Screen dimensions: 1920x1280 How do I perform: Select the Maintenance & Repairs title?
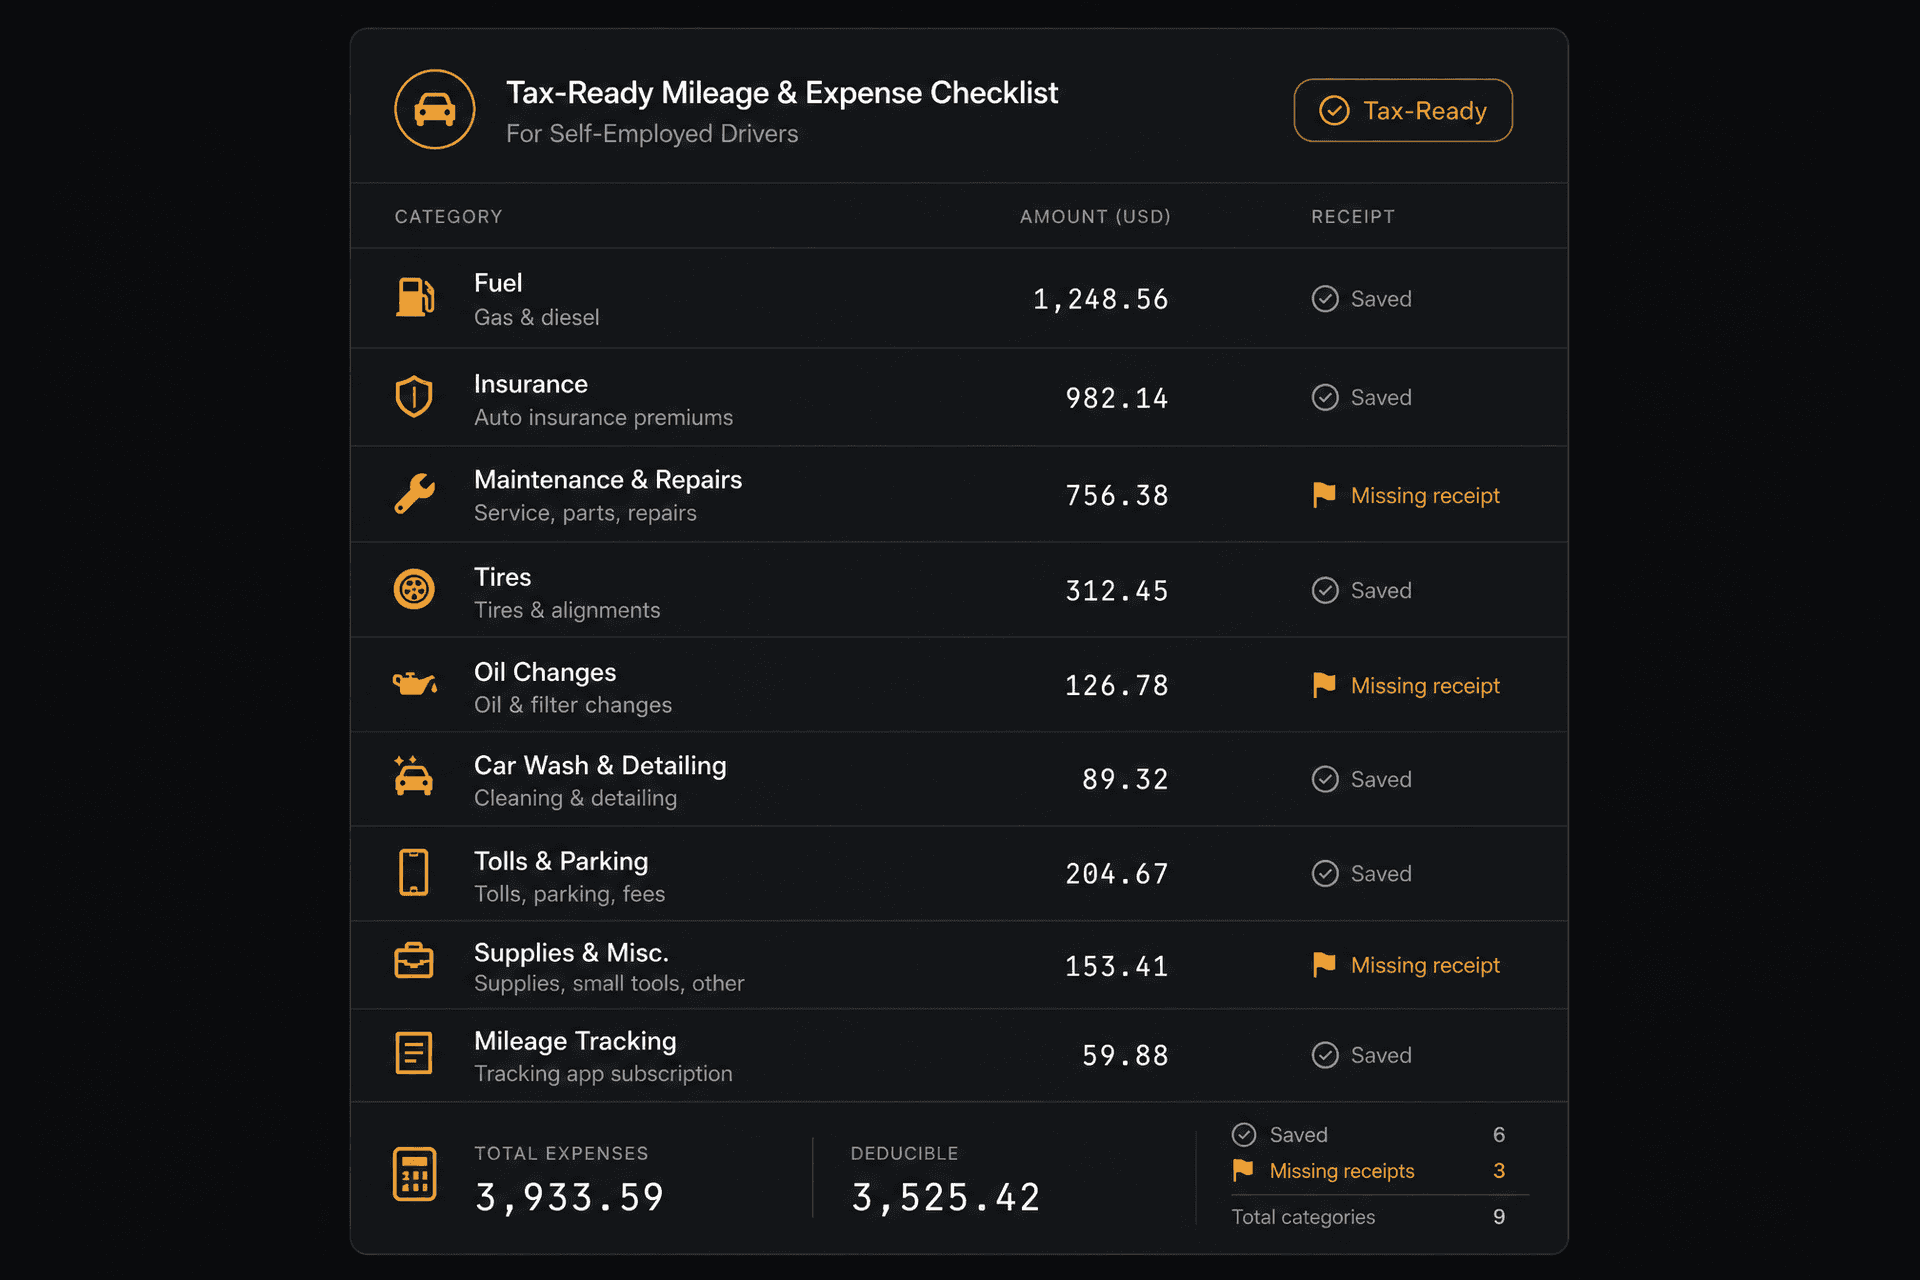click(608, 480)
